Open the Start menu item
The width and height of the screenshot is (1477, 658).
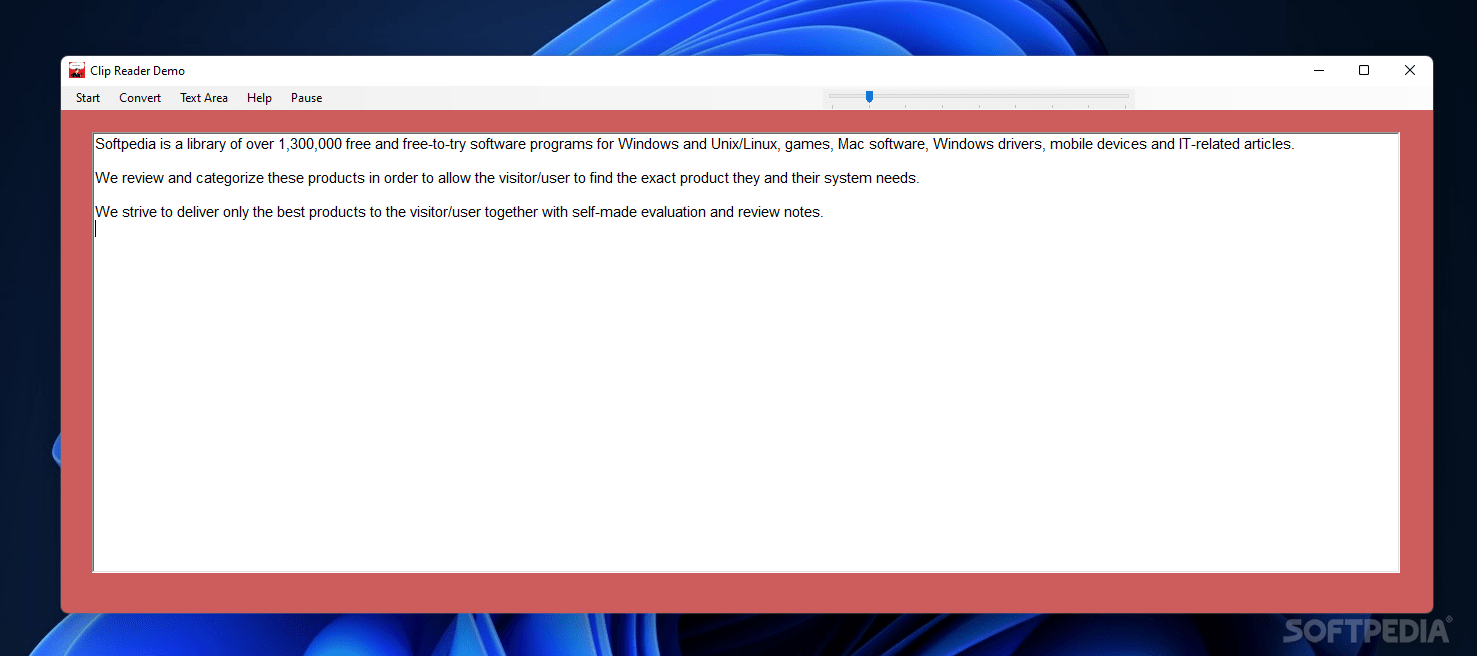88,98
